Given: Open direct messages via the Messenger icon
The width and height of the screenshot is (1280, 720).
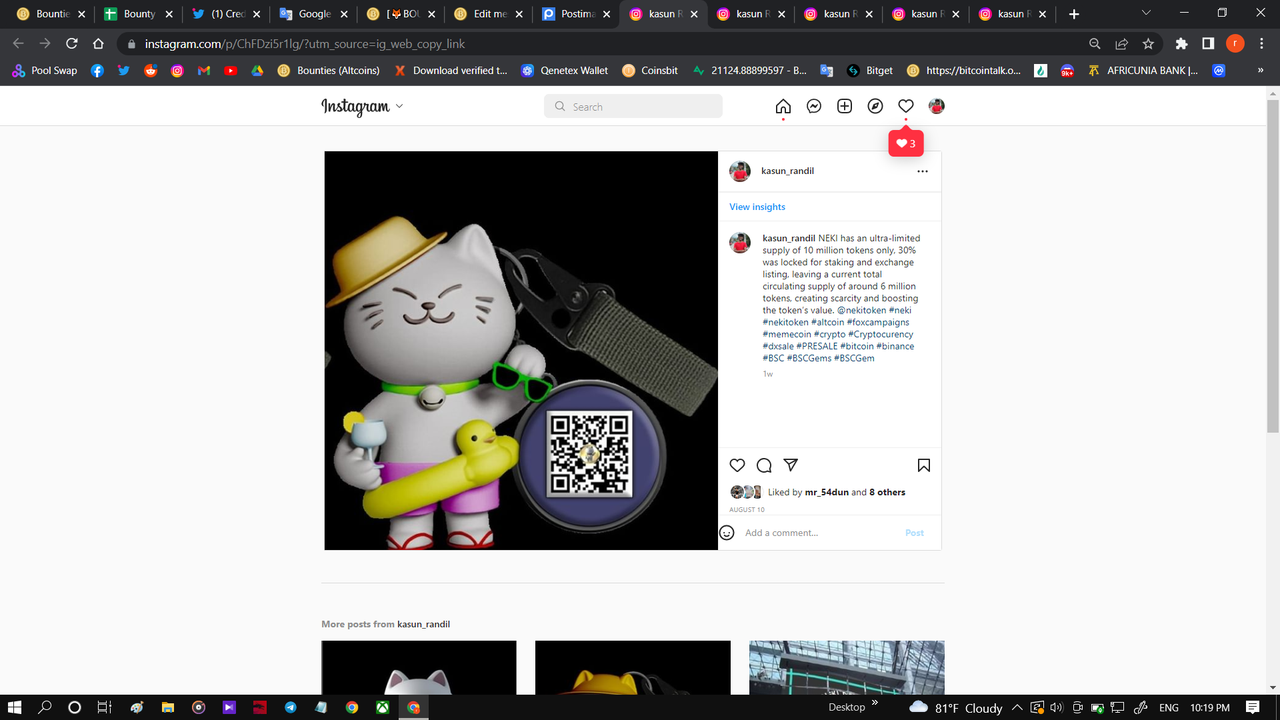Looking at the screenshot, I should coord(813,105).
